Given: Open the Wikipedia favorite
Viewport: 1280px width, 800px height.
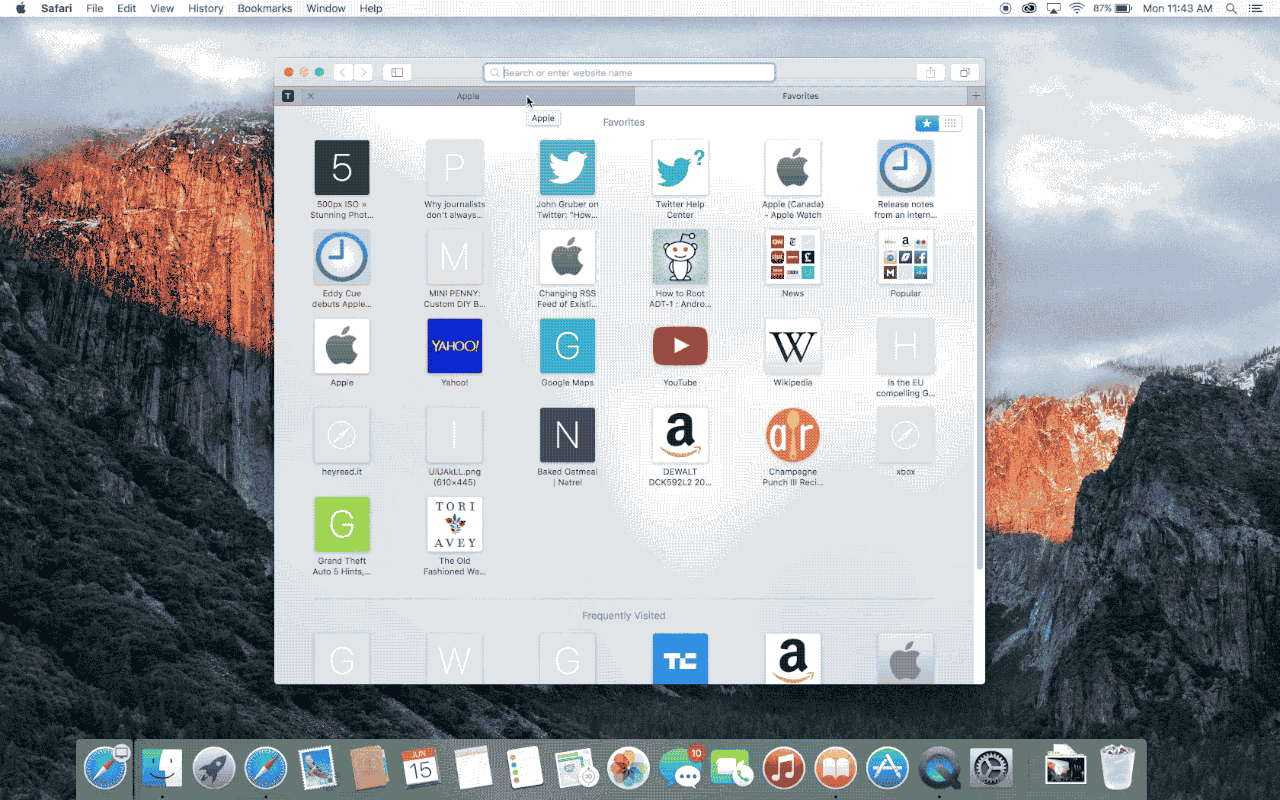Looking at the screenshot, I should click(x=793, y=346).
